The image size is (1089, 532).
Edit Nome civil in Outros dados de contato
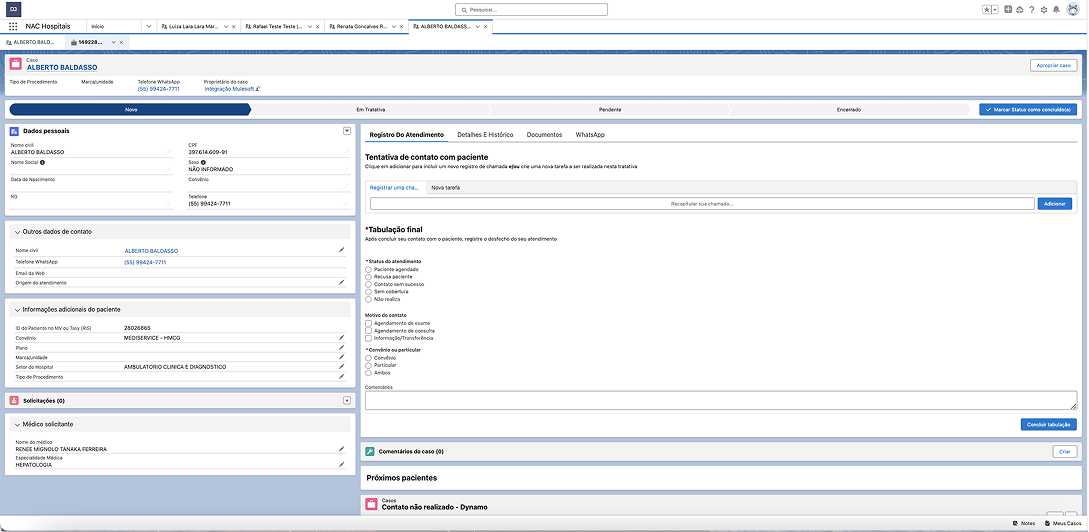(341, 249)
